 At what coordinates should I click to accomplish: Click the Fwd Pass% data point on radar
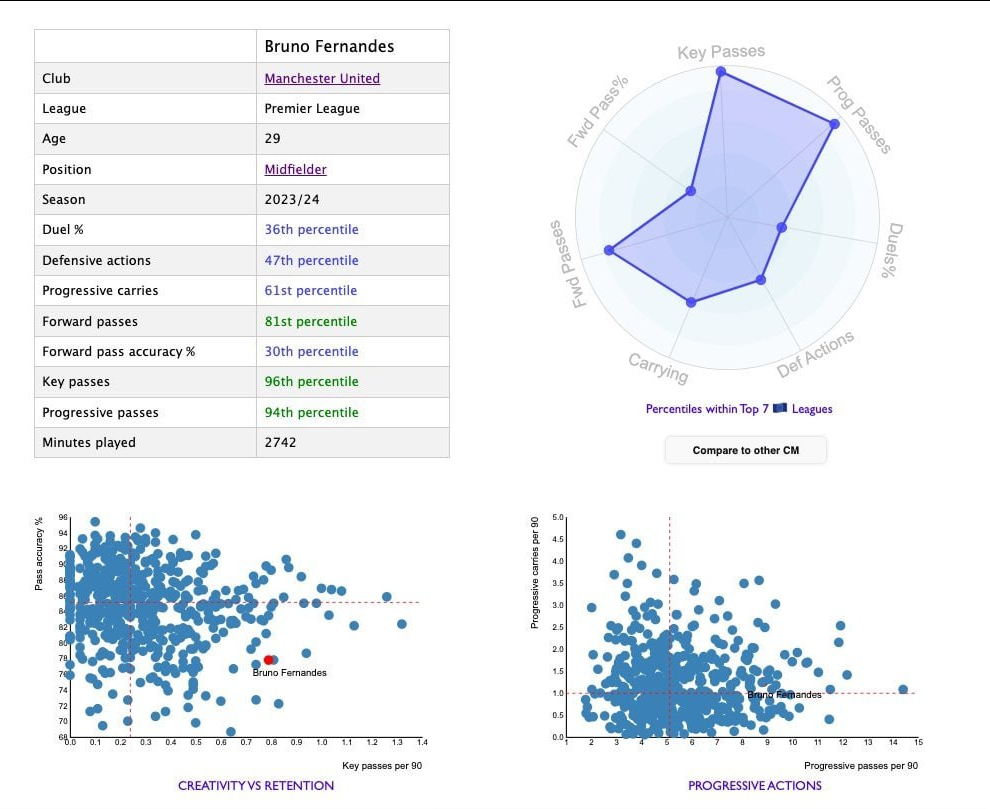[x=690, y=190]
